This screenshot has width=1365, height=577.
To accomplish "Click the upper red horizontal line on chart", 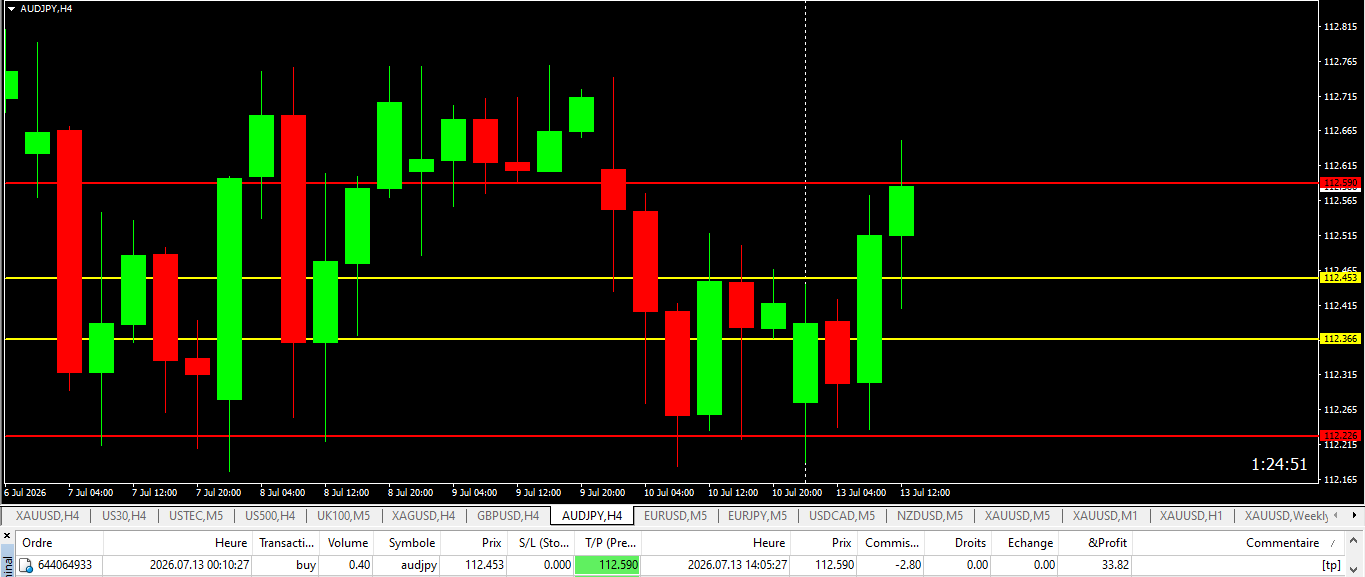I will (x=660, y=183).
